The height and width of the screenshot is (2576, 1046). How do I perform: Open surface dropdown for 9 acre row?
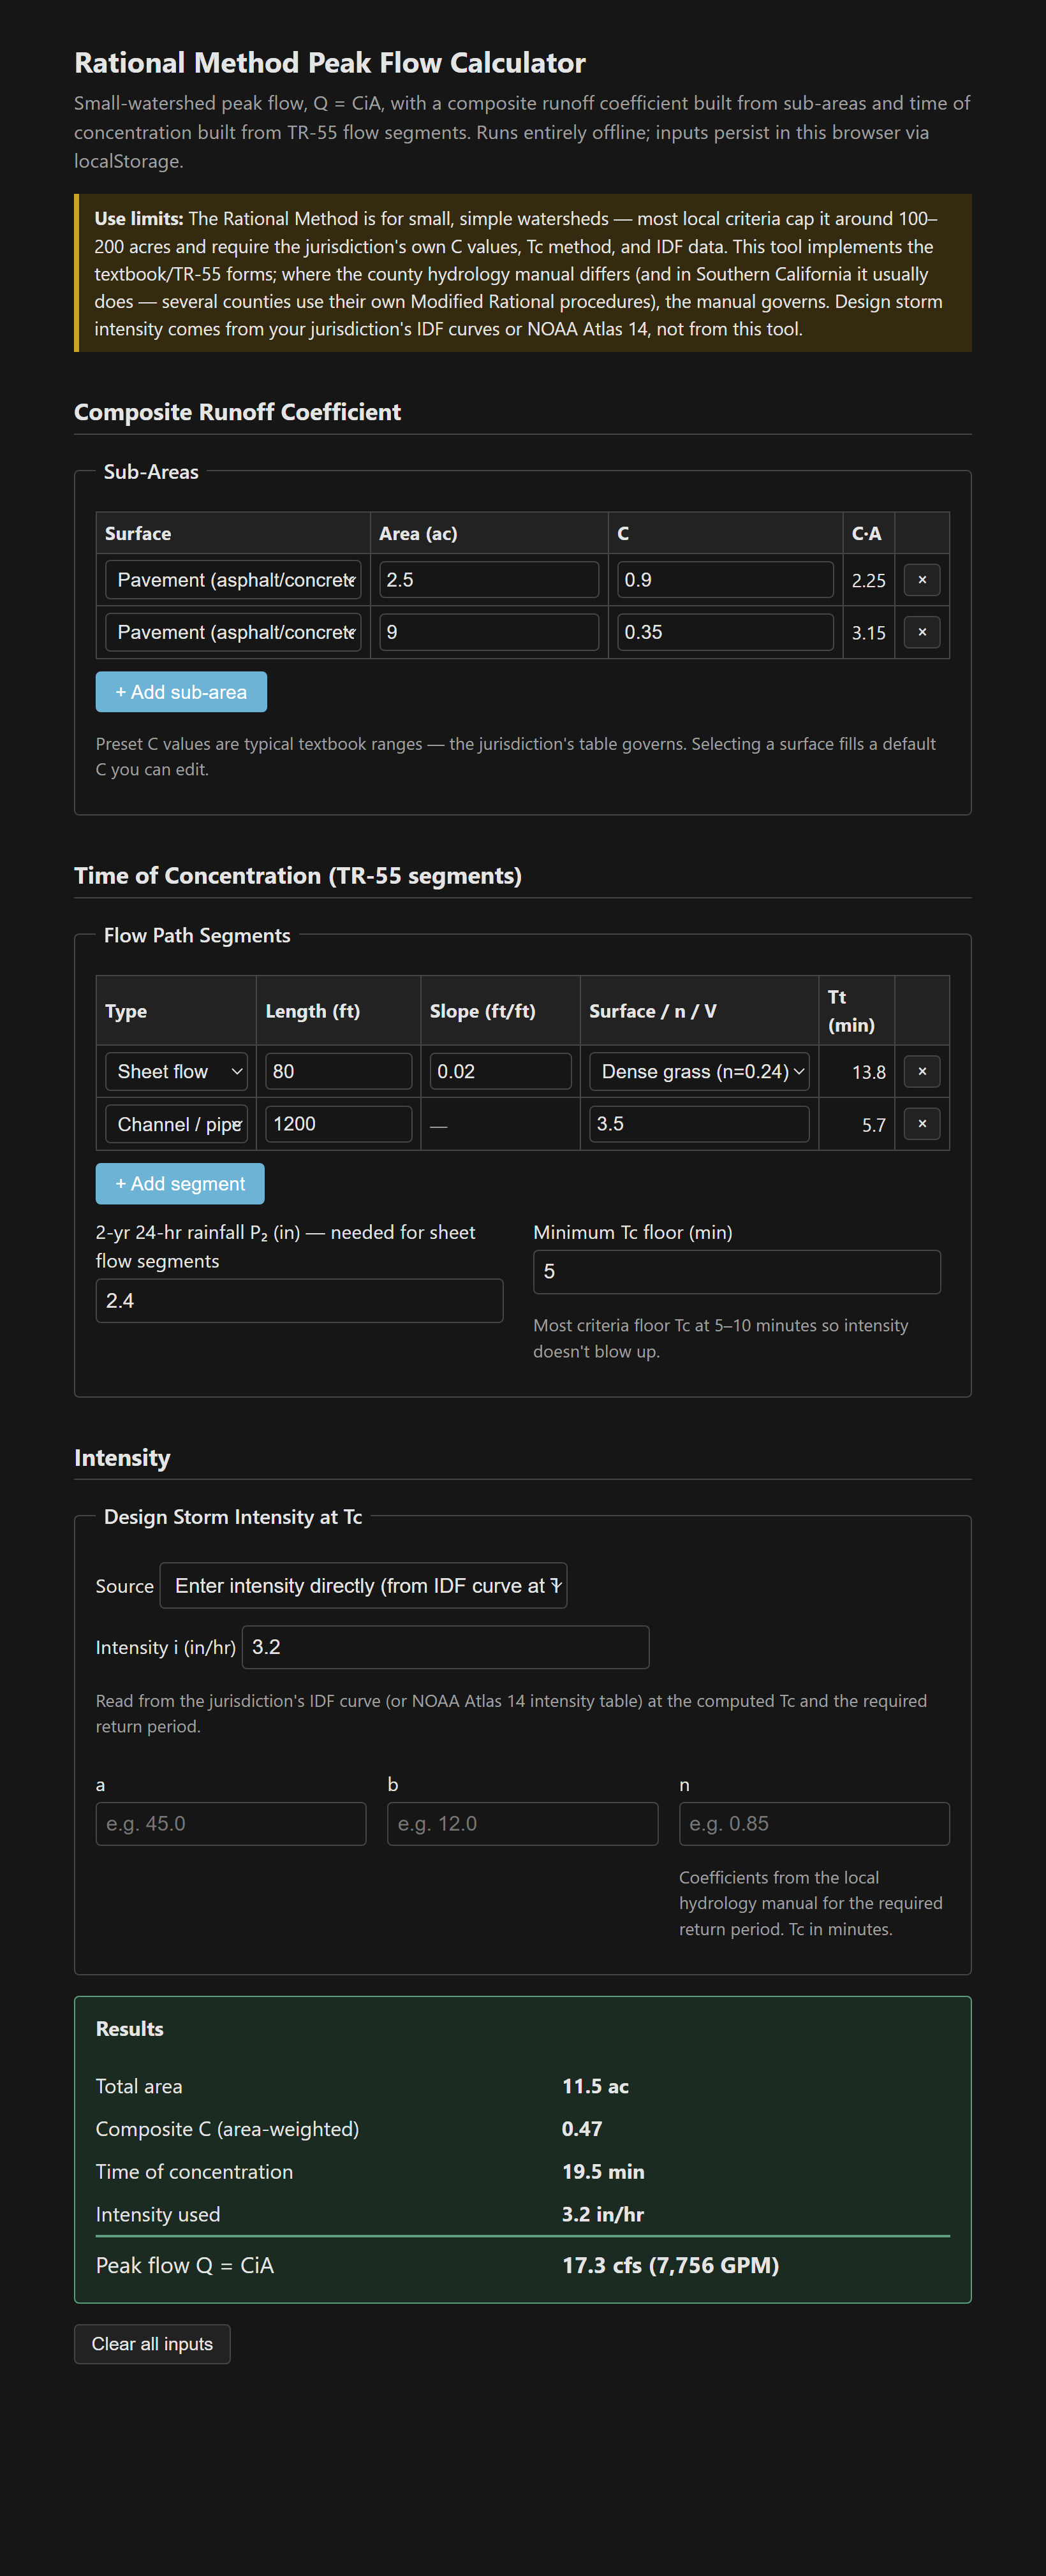point(233,632)
